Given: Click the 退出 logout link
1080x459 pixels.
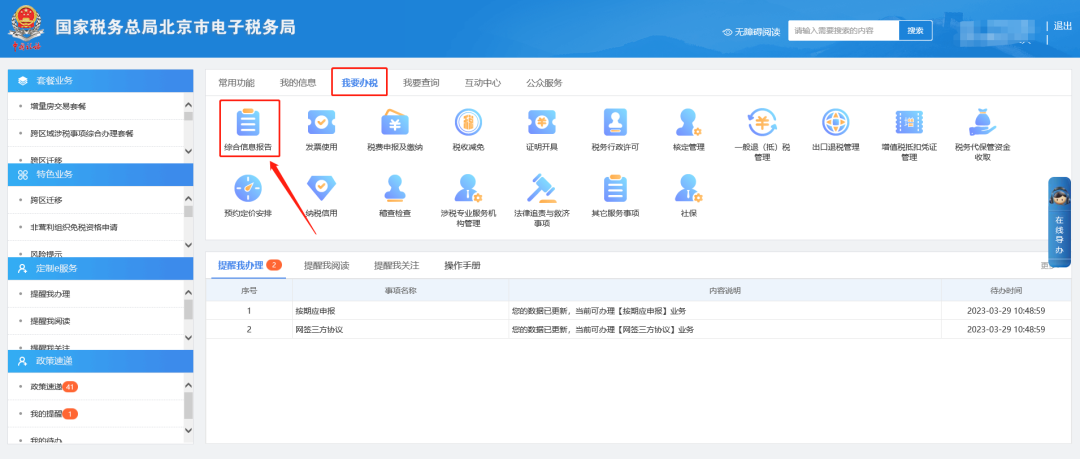Looking at the screenshot, I should point(1063,26).
